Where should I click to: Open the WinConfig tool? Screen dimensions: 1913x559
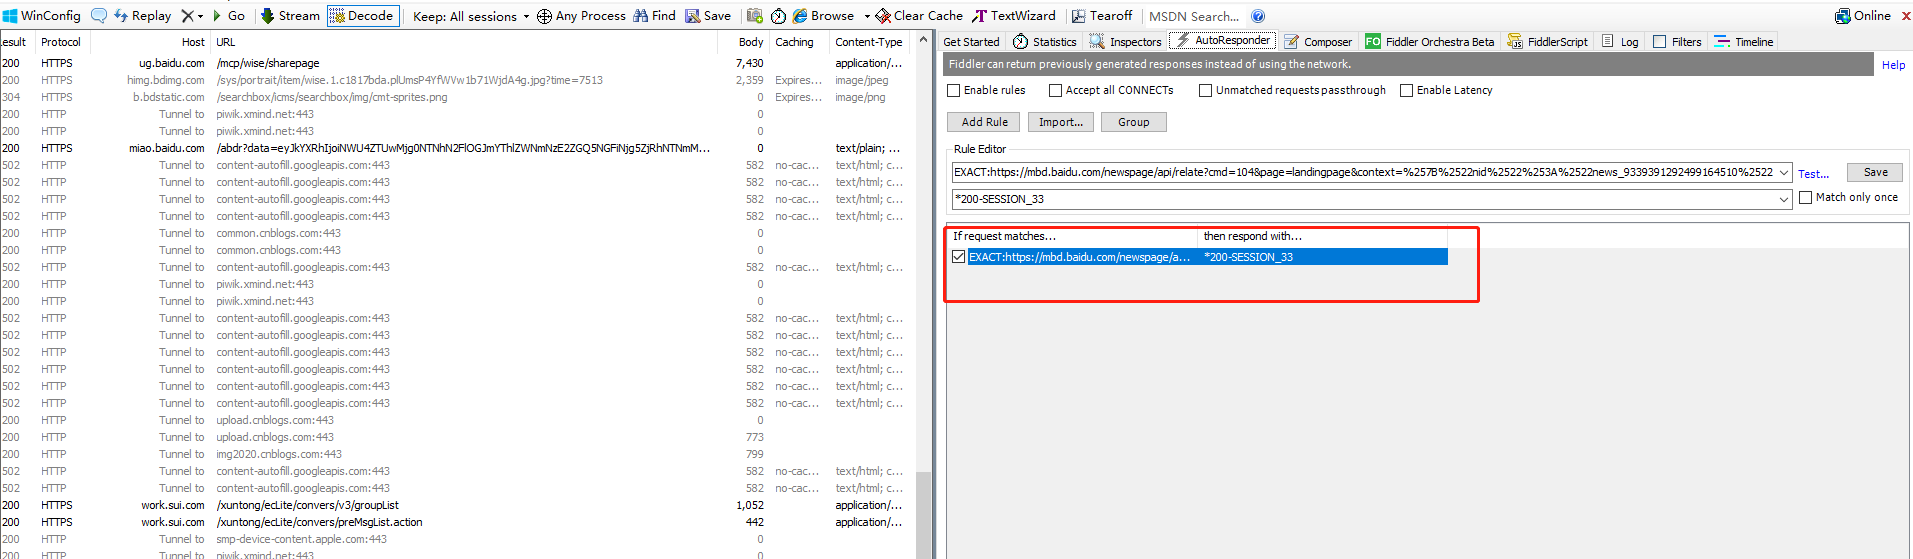tap(42, 16)
